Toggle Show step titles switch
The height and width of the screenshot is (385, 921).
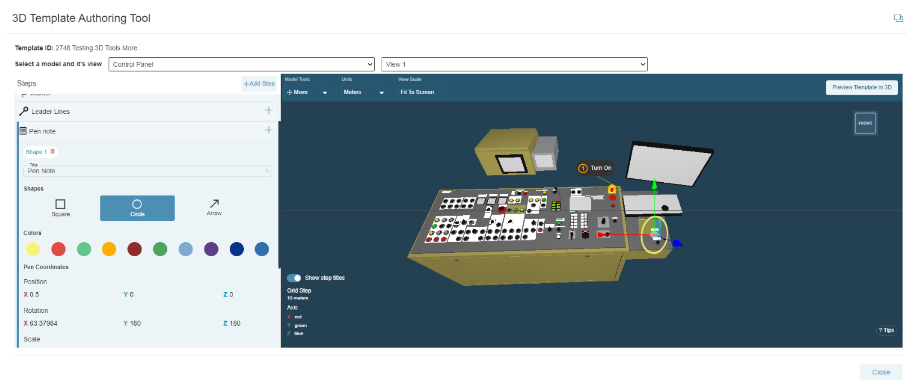click(x=294, y=277)
